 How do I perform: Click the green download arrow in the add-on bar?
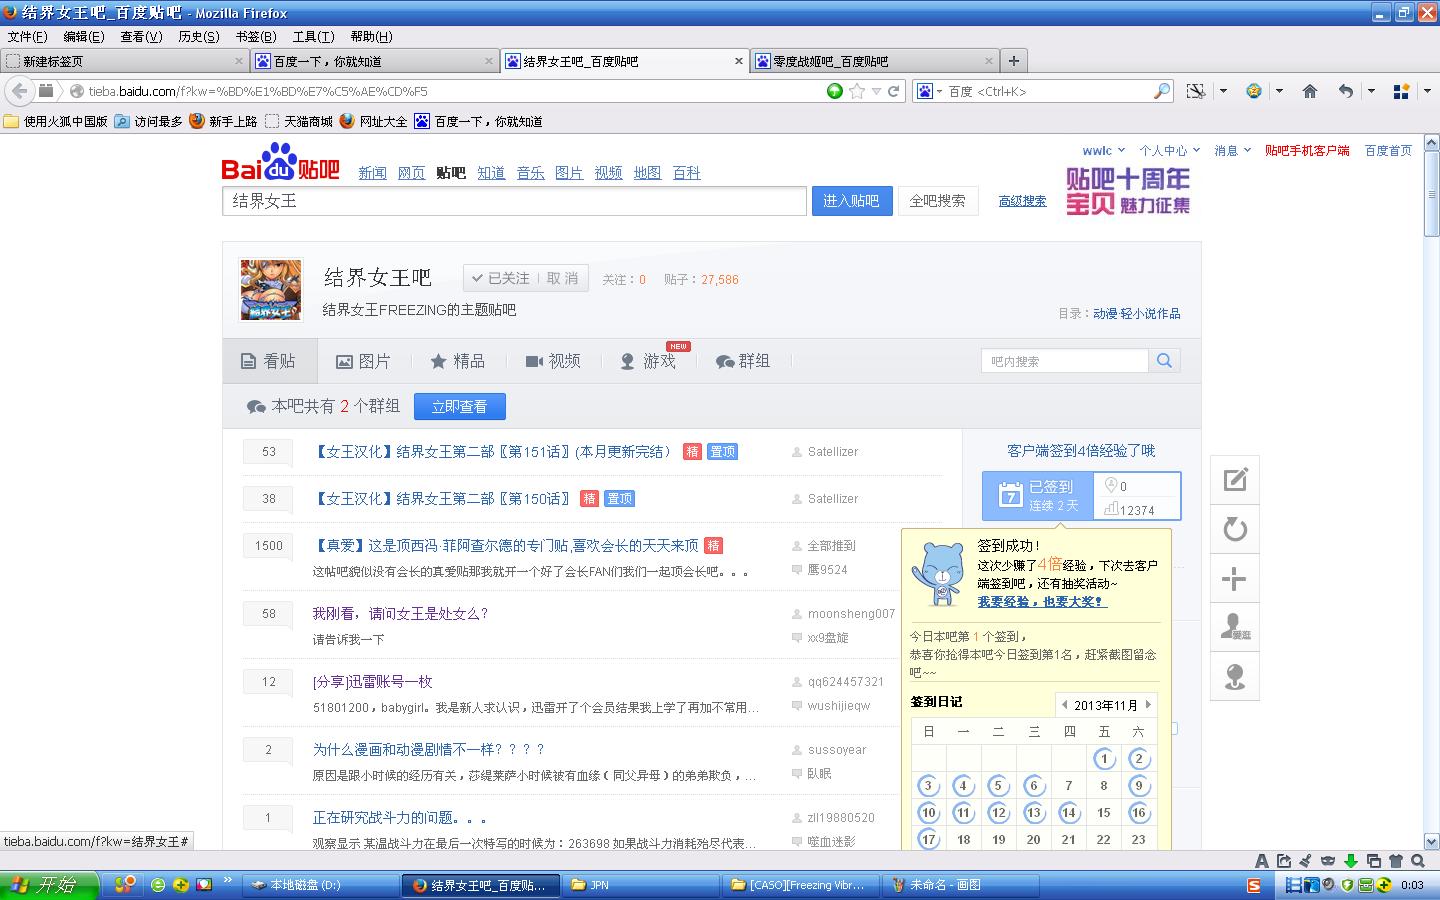(1351, 860)
